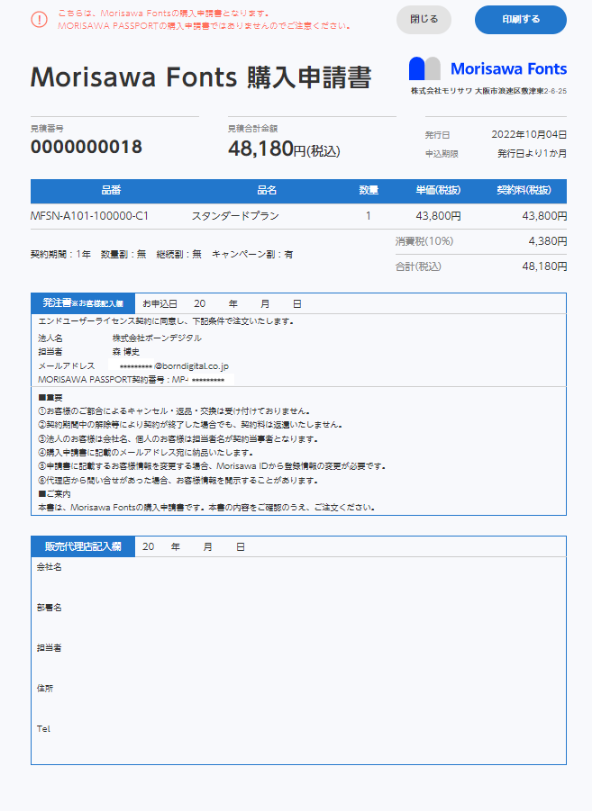The height and width of the screenshot is (811, 592).
Task: Click the unit price 43,800円 under 単価(税抜)
Action: tap(438, 216)
